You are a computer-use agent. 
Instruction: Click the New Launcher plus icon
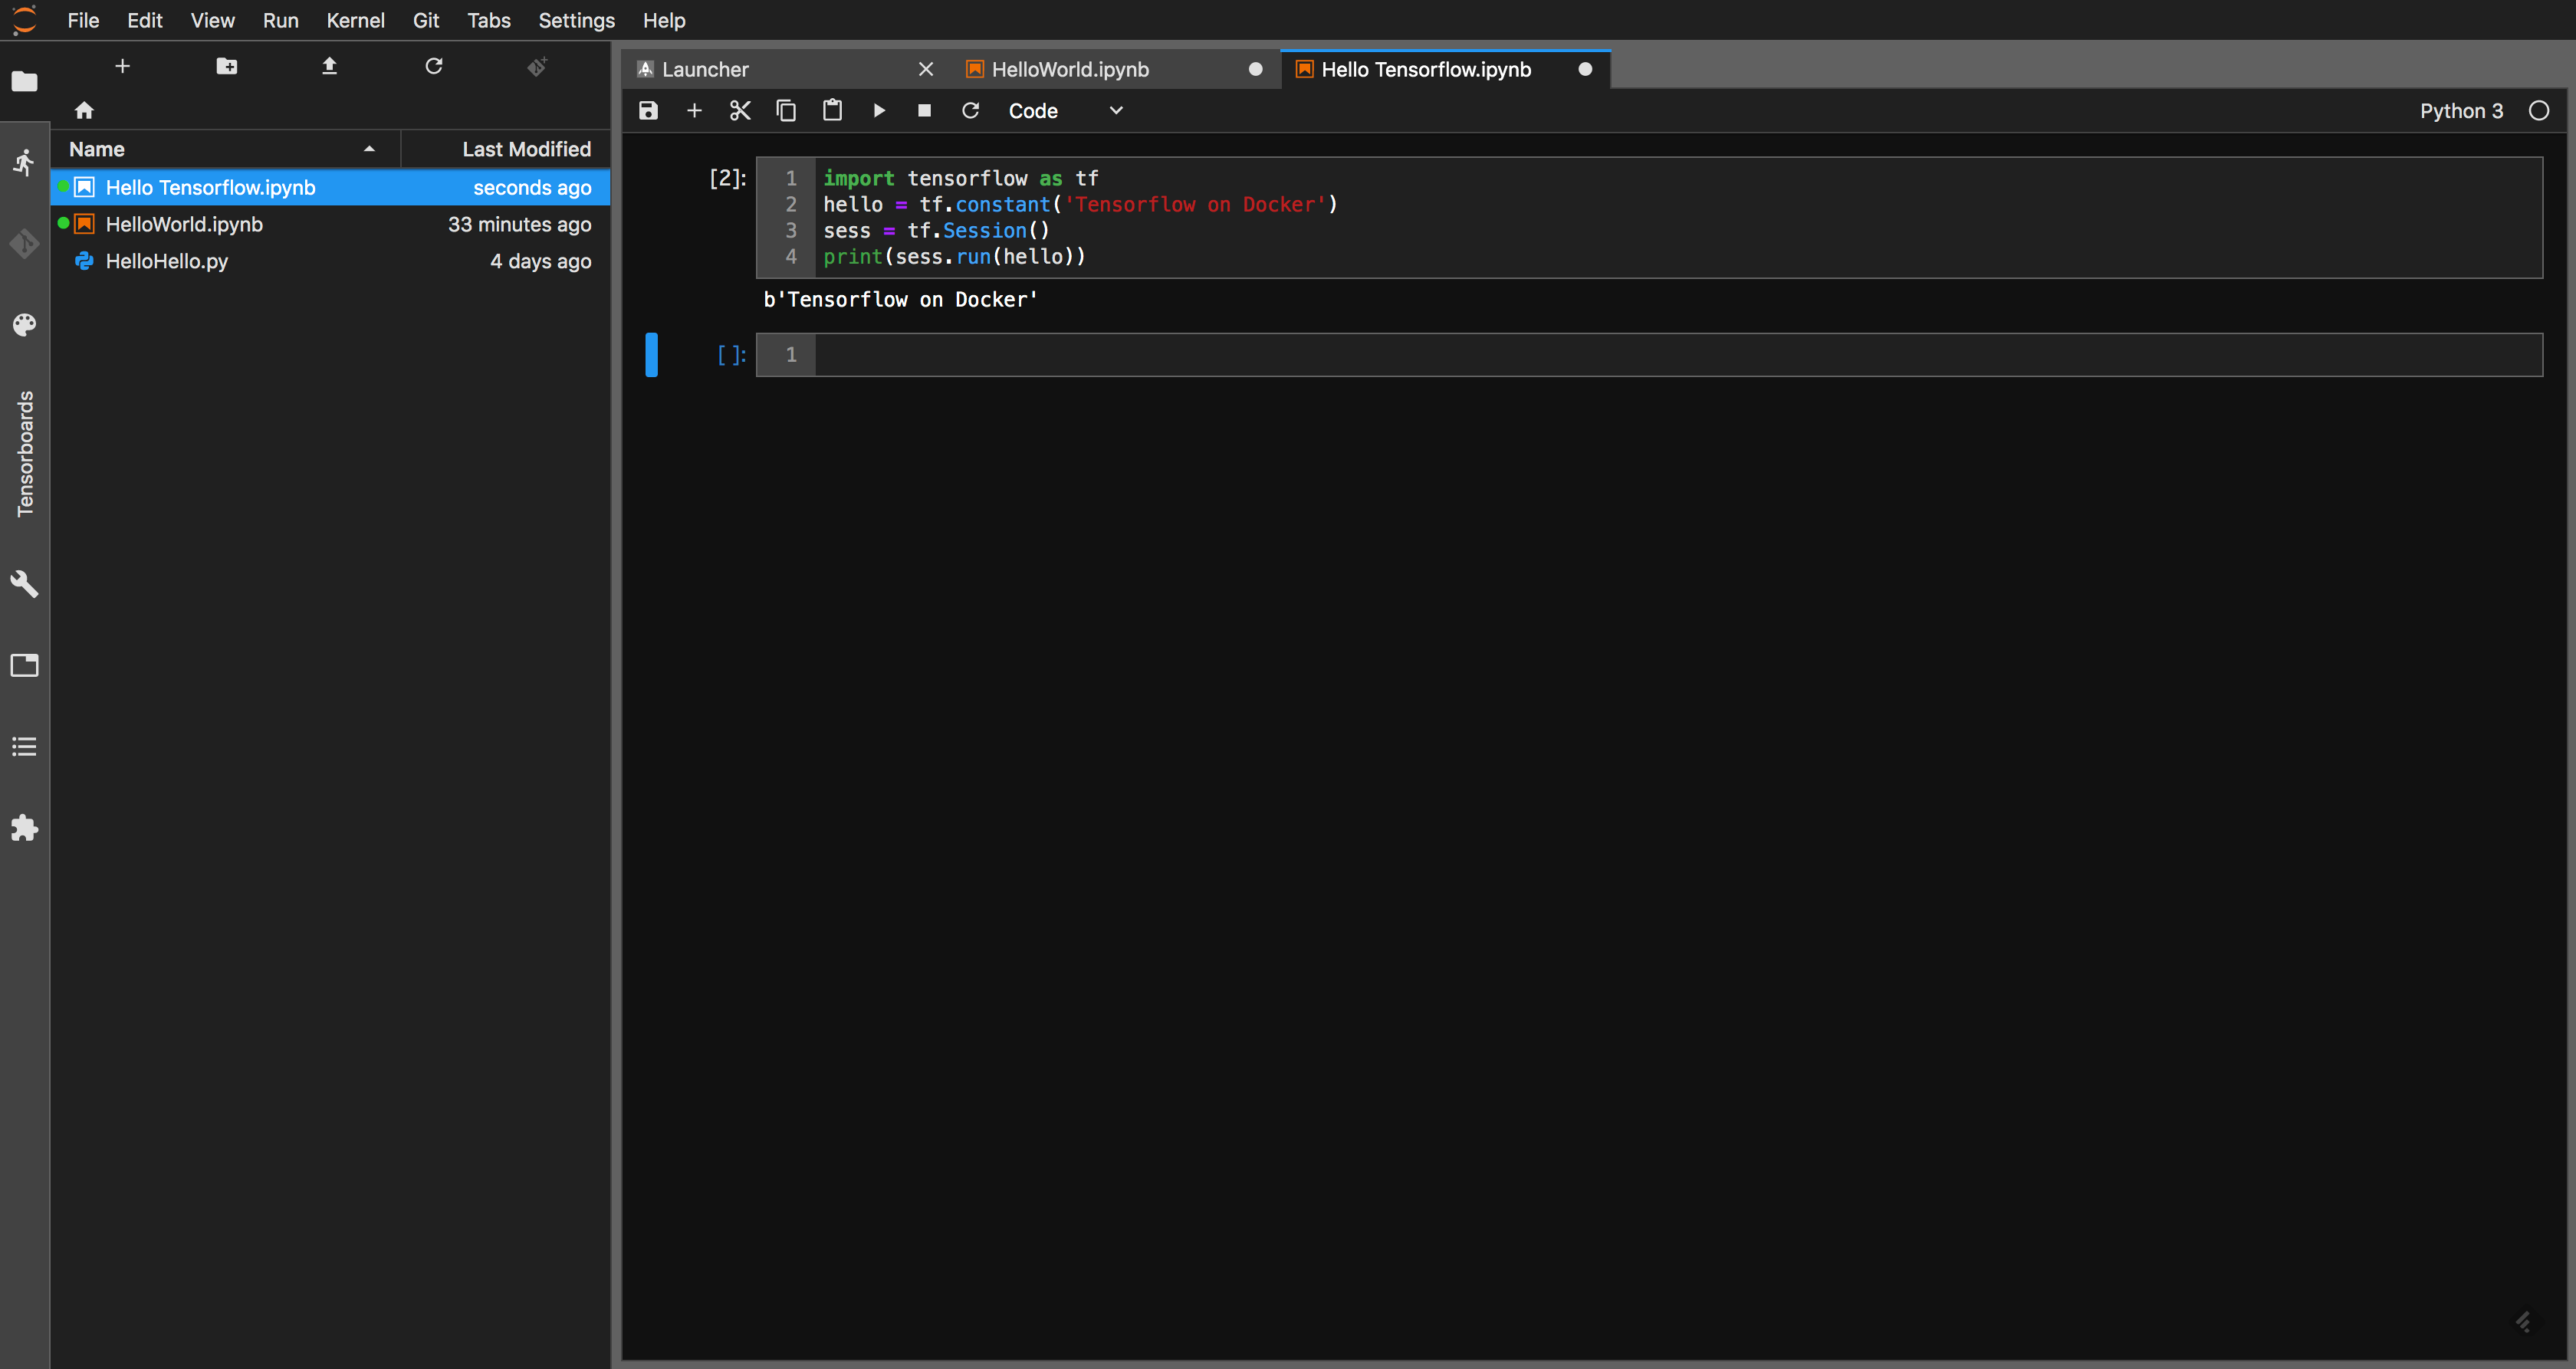click(x=123, y=66)
